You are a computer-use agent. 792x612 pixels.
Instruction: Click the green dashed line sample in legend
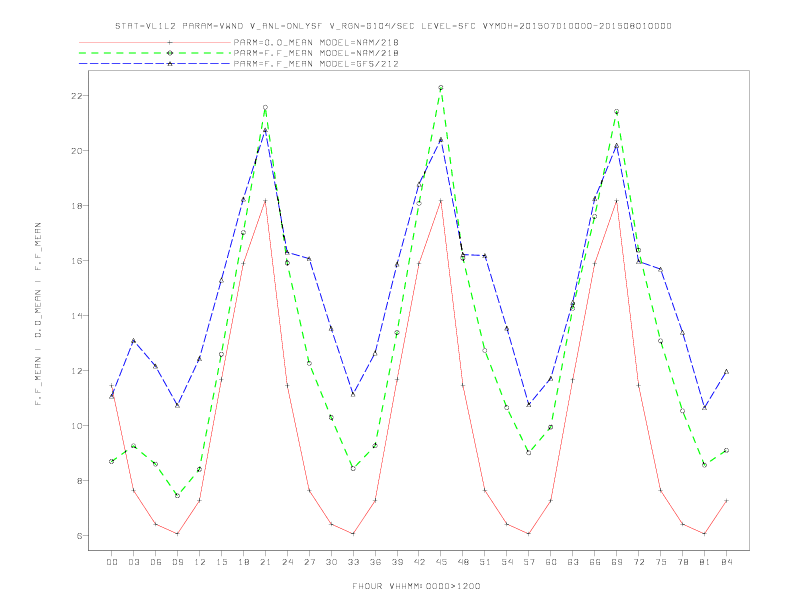(x=155, y=53)
